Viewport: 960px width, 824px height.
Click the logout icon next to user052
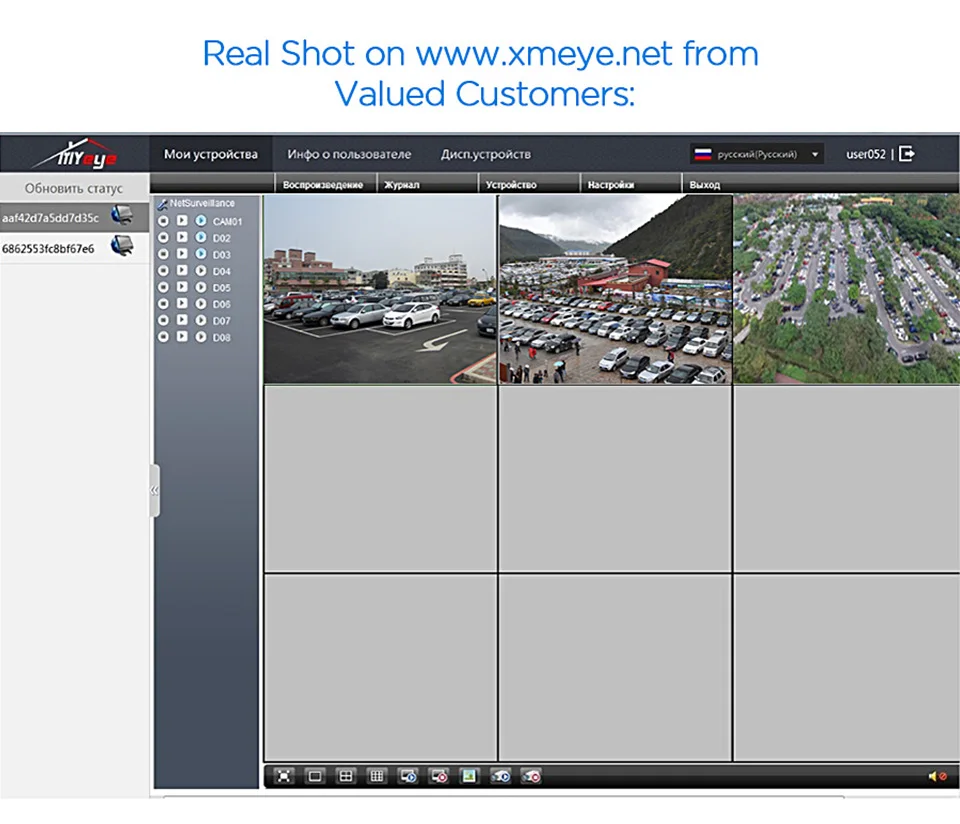(x=907, y=154)
